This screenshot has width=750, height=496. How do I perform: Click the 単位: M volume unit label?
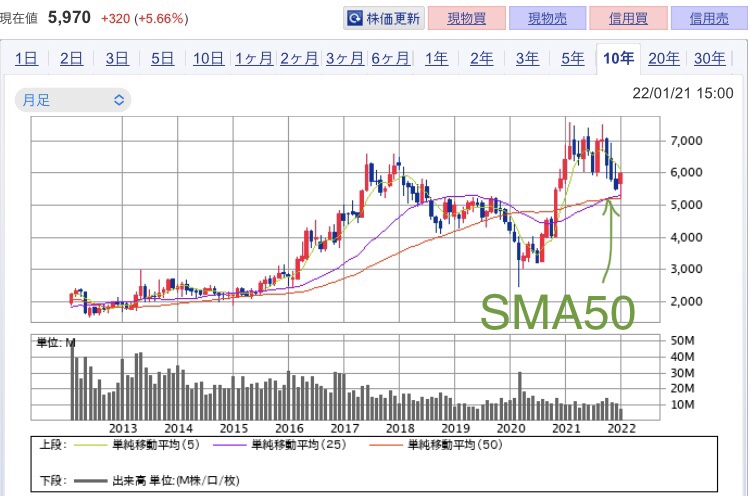(x=56, y=342)
